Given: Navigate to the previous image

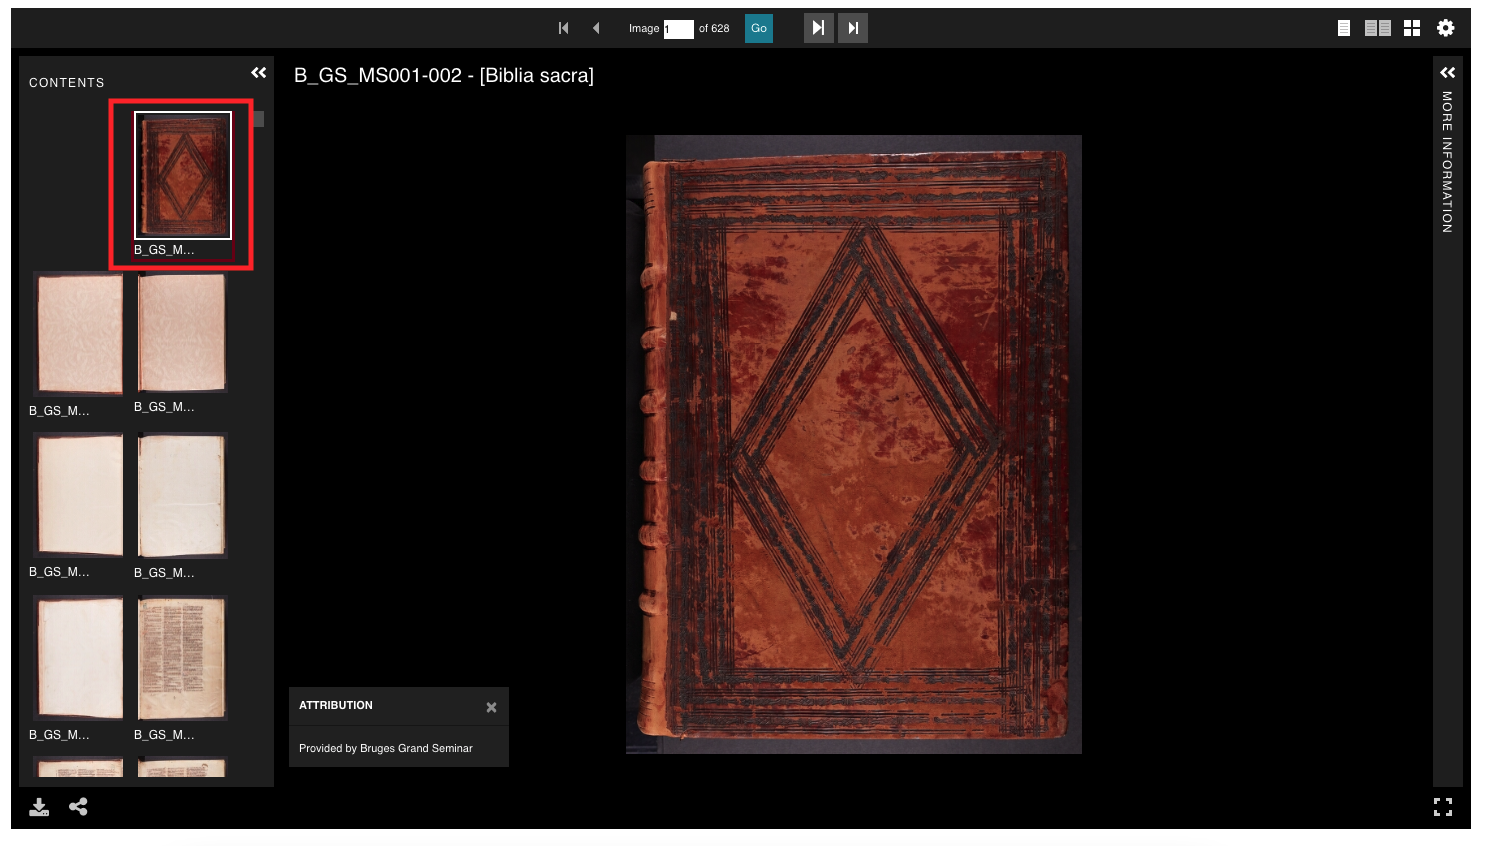Looking at the screenshot, I should (x=596, y=27).
